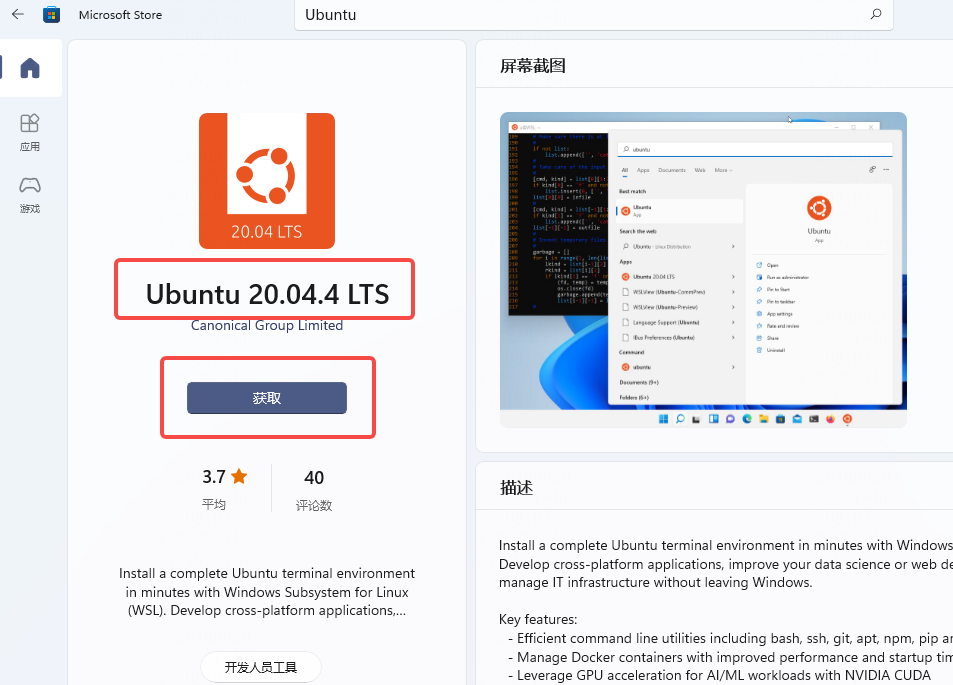953x685 pixels.
Task: Open the 开发人员工具 button
Action: point(260,666)
